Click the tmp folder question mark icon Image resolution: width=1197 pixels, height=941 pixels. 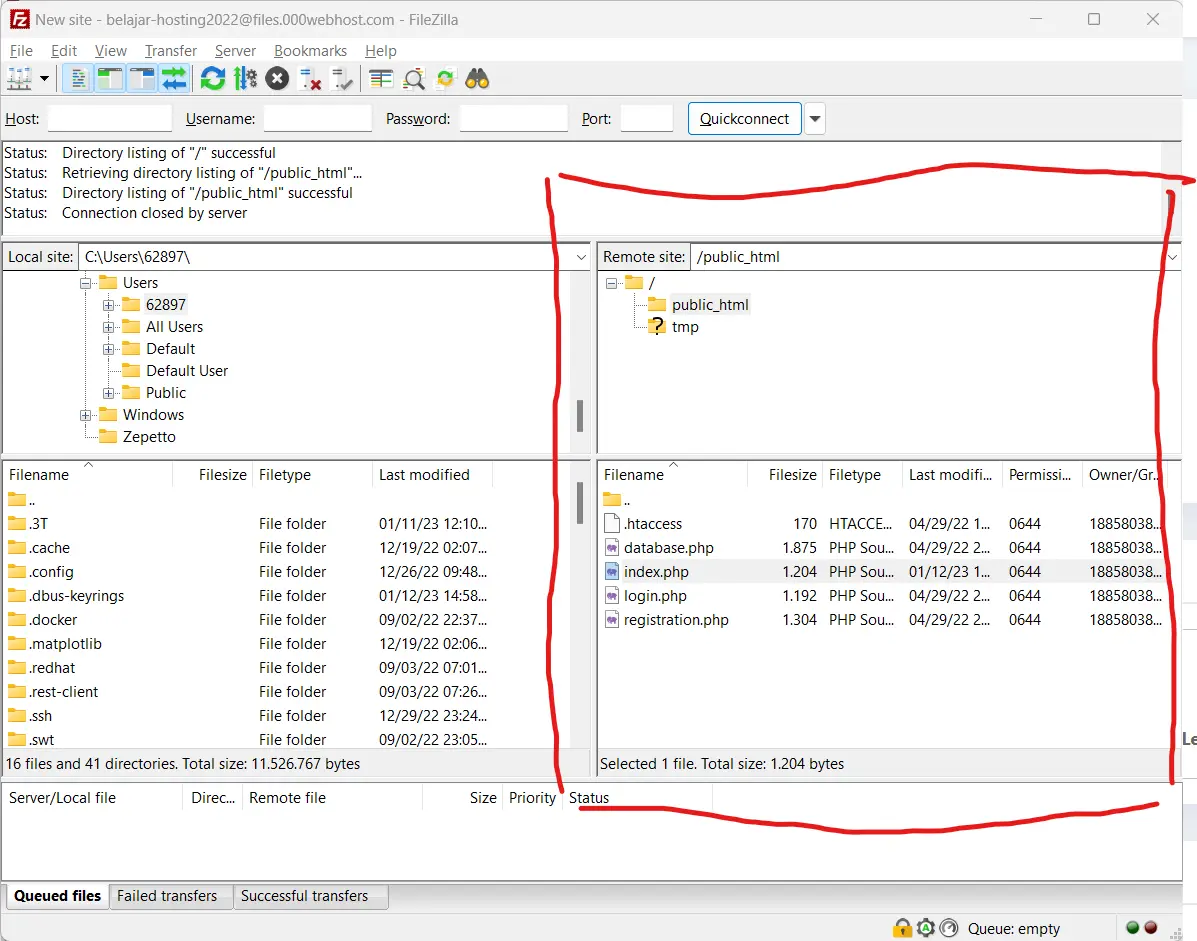pyautogui.click(x=657, y=327)
